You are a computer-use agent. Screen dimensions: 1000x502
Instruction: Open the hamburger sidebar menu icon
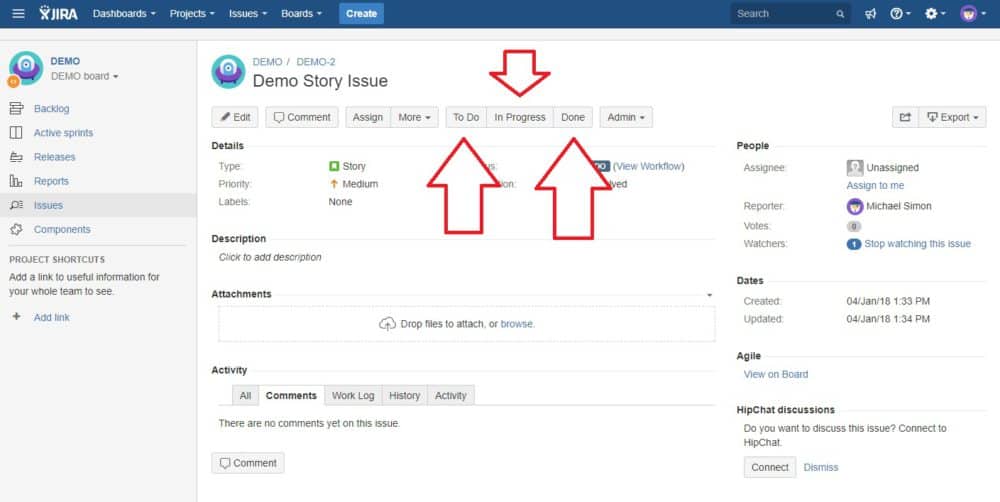18,13
